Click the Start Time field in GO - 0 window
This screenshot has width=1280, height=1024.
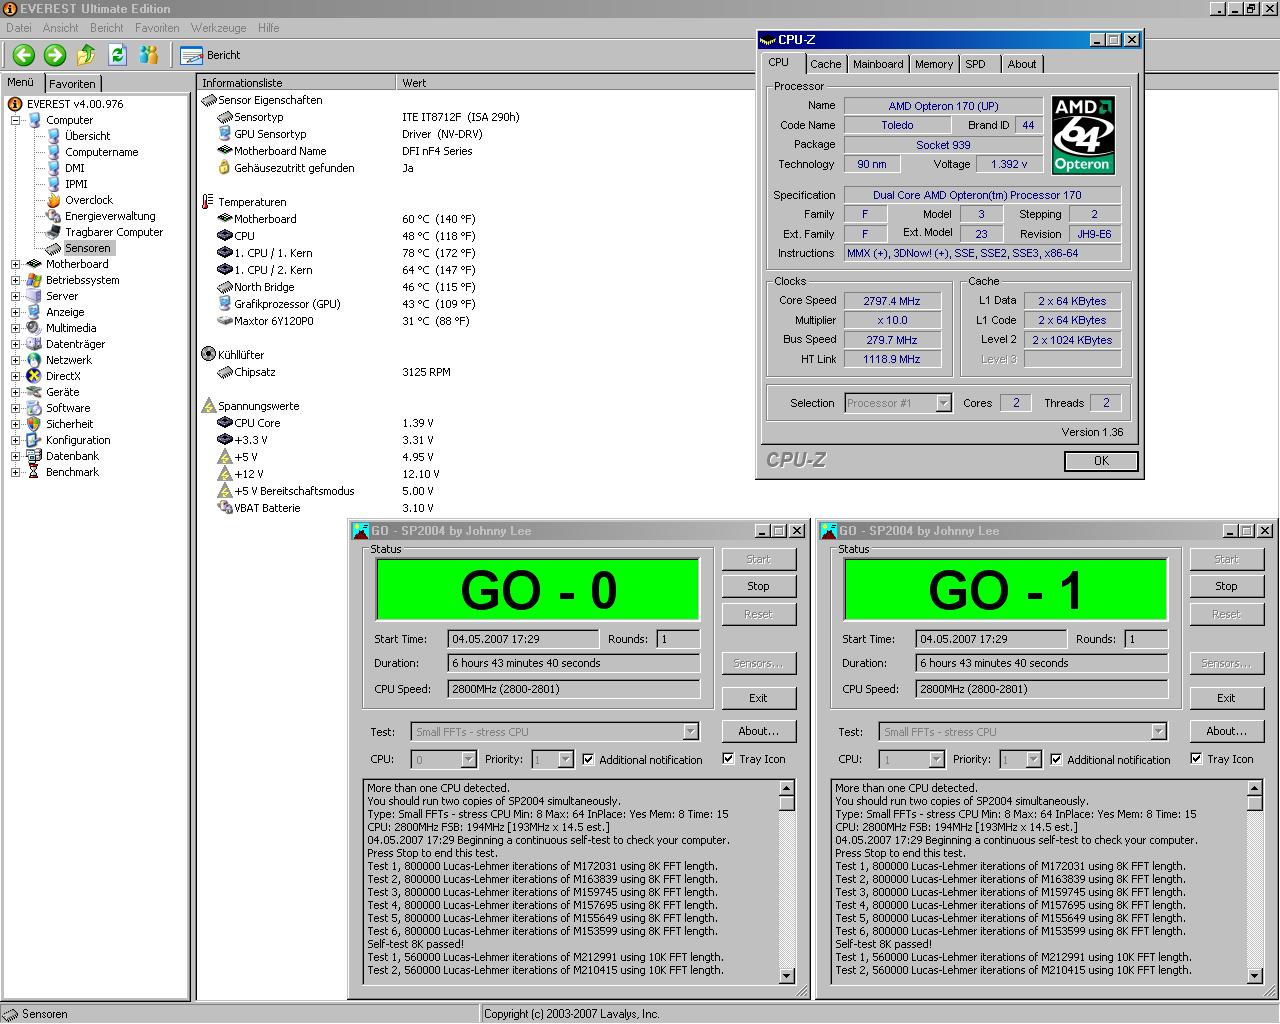point(524,639)
